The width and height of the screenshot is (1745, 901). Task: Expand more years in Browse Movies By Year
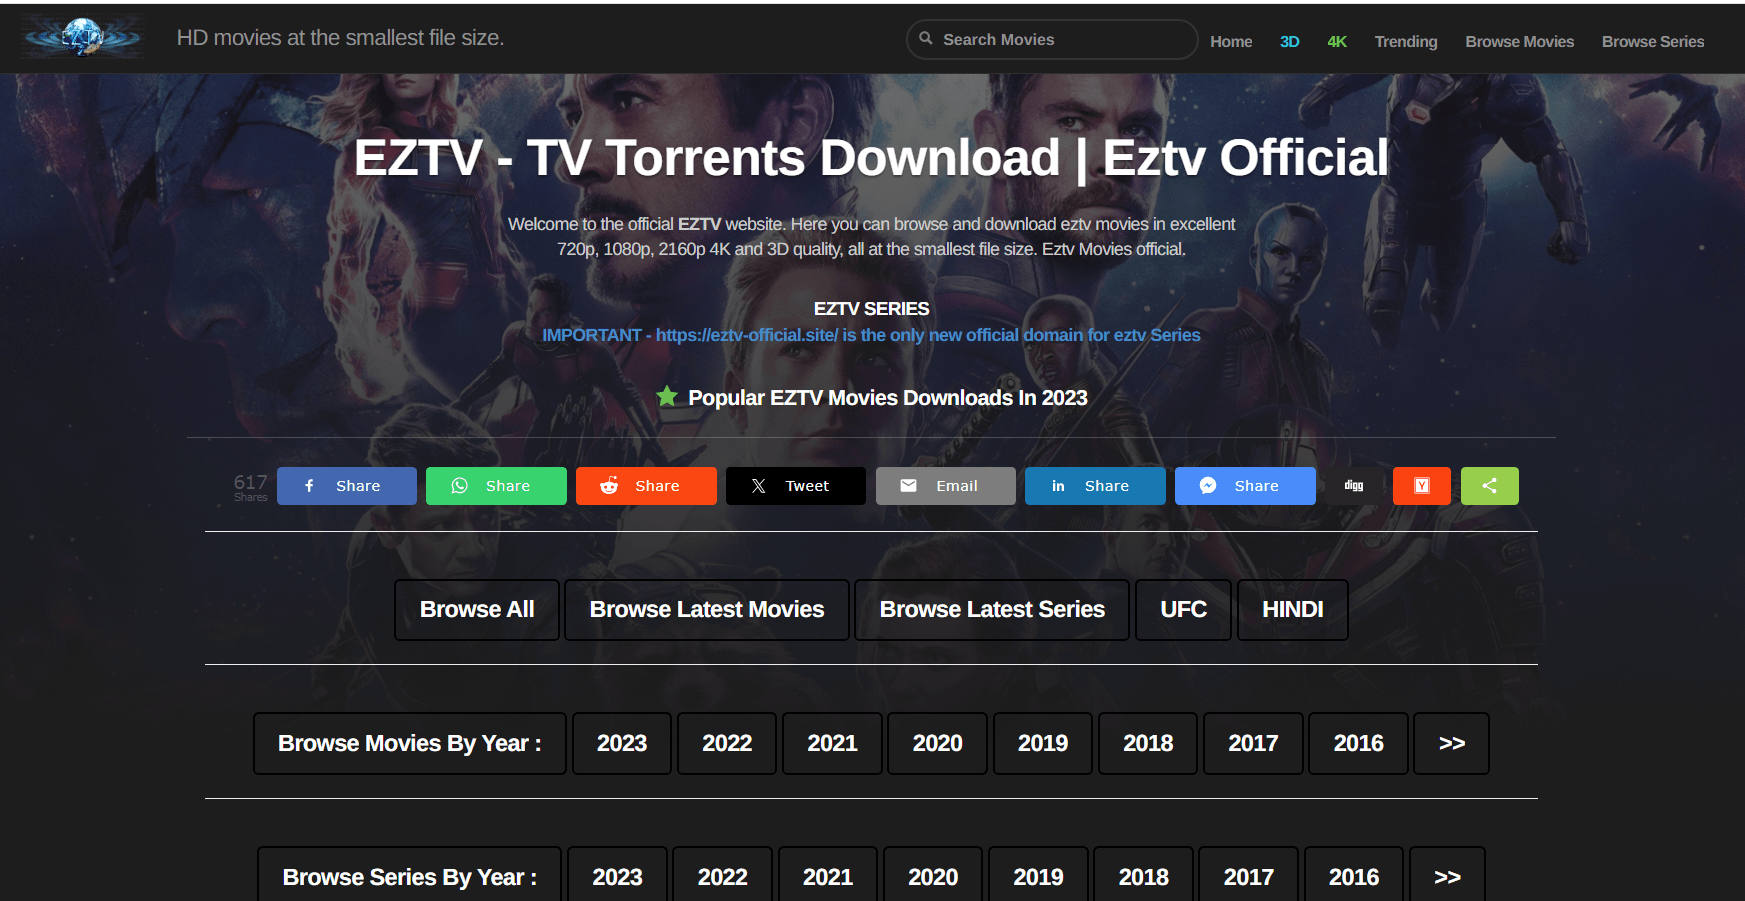[x=1451, y=743]
